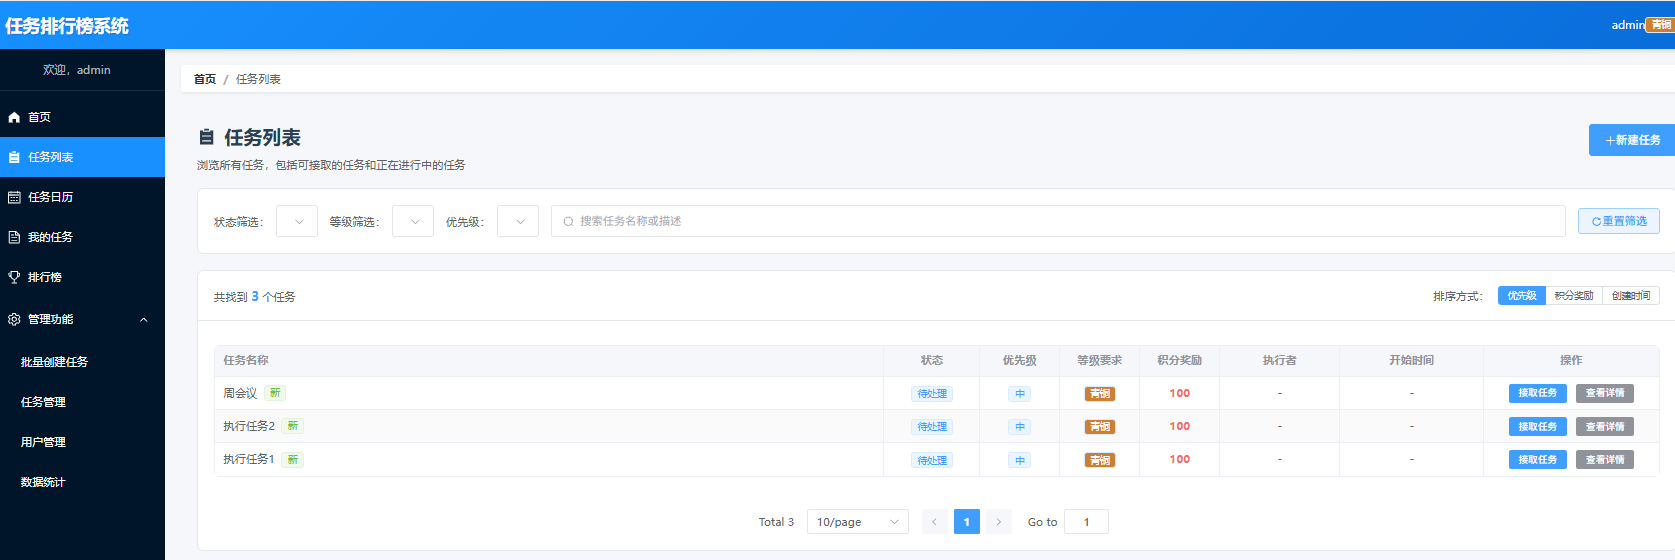
Task: Click 接取任务 for 执行任务1
Action: click(1538, 460)
